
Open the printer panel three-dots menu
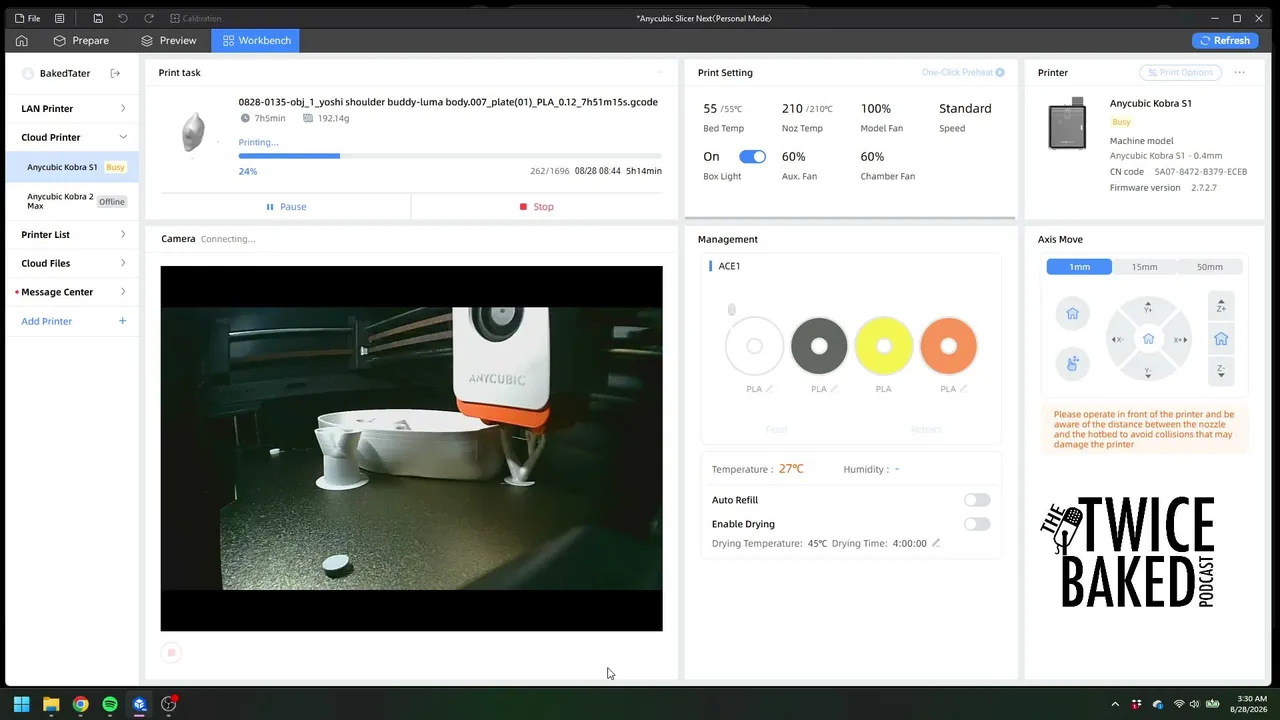(x=1240, y=72)
